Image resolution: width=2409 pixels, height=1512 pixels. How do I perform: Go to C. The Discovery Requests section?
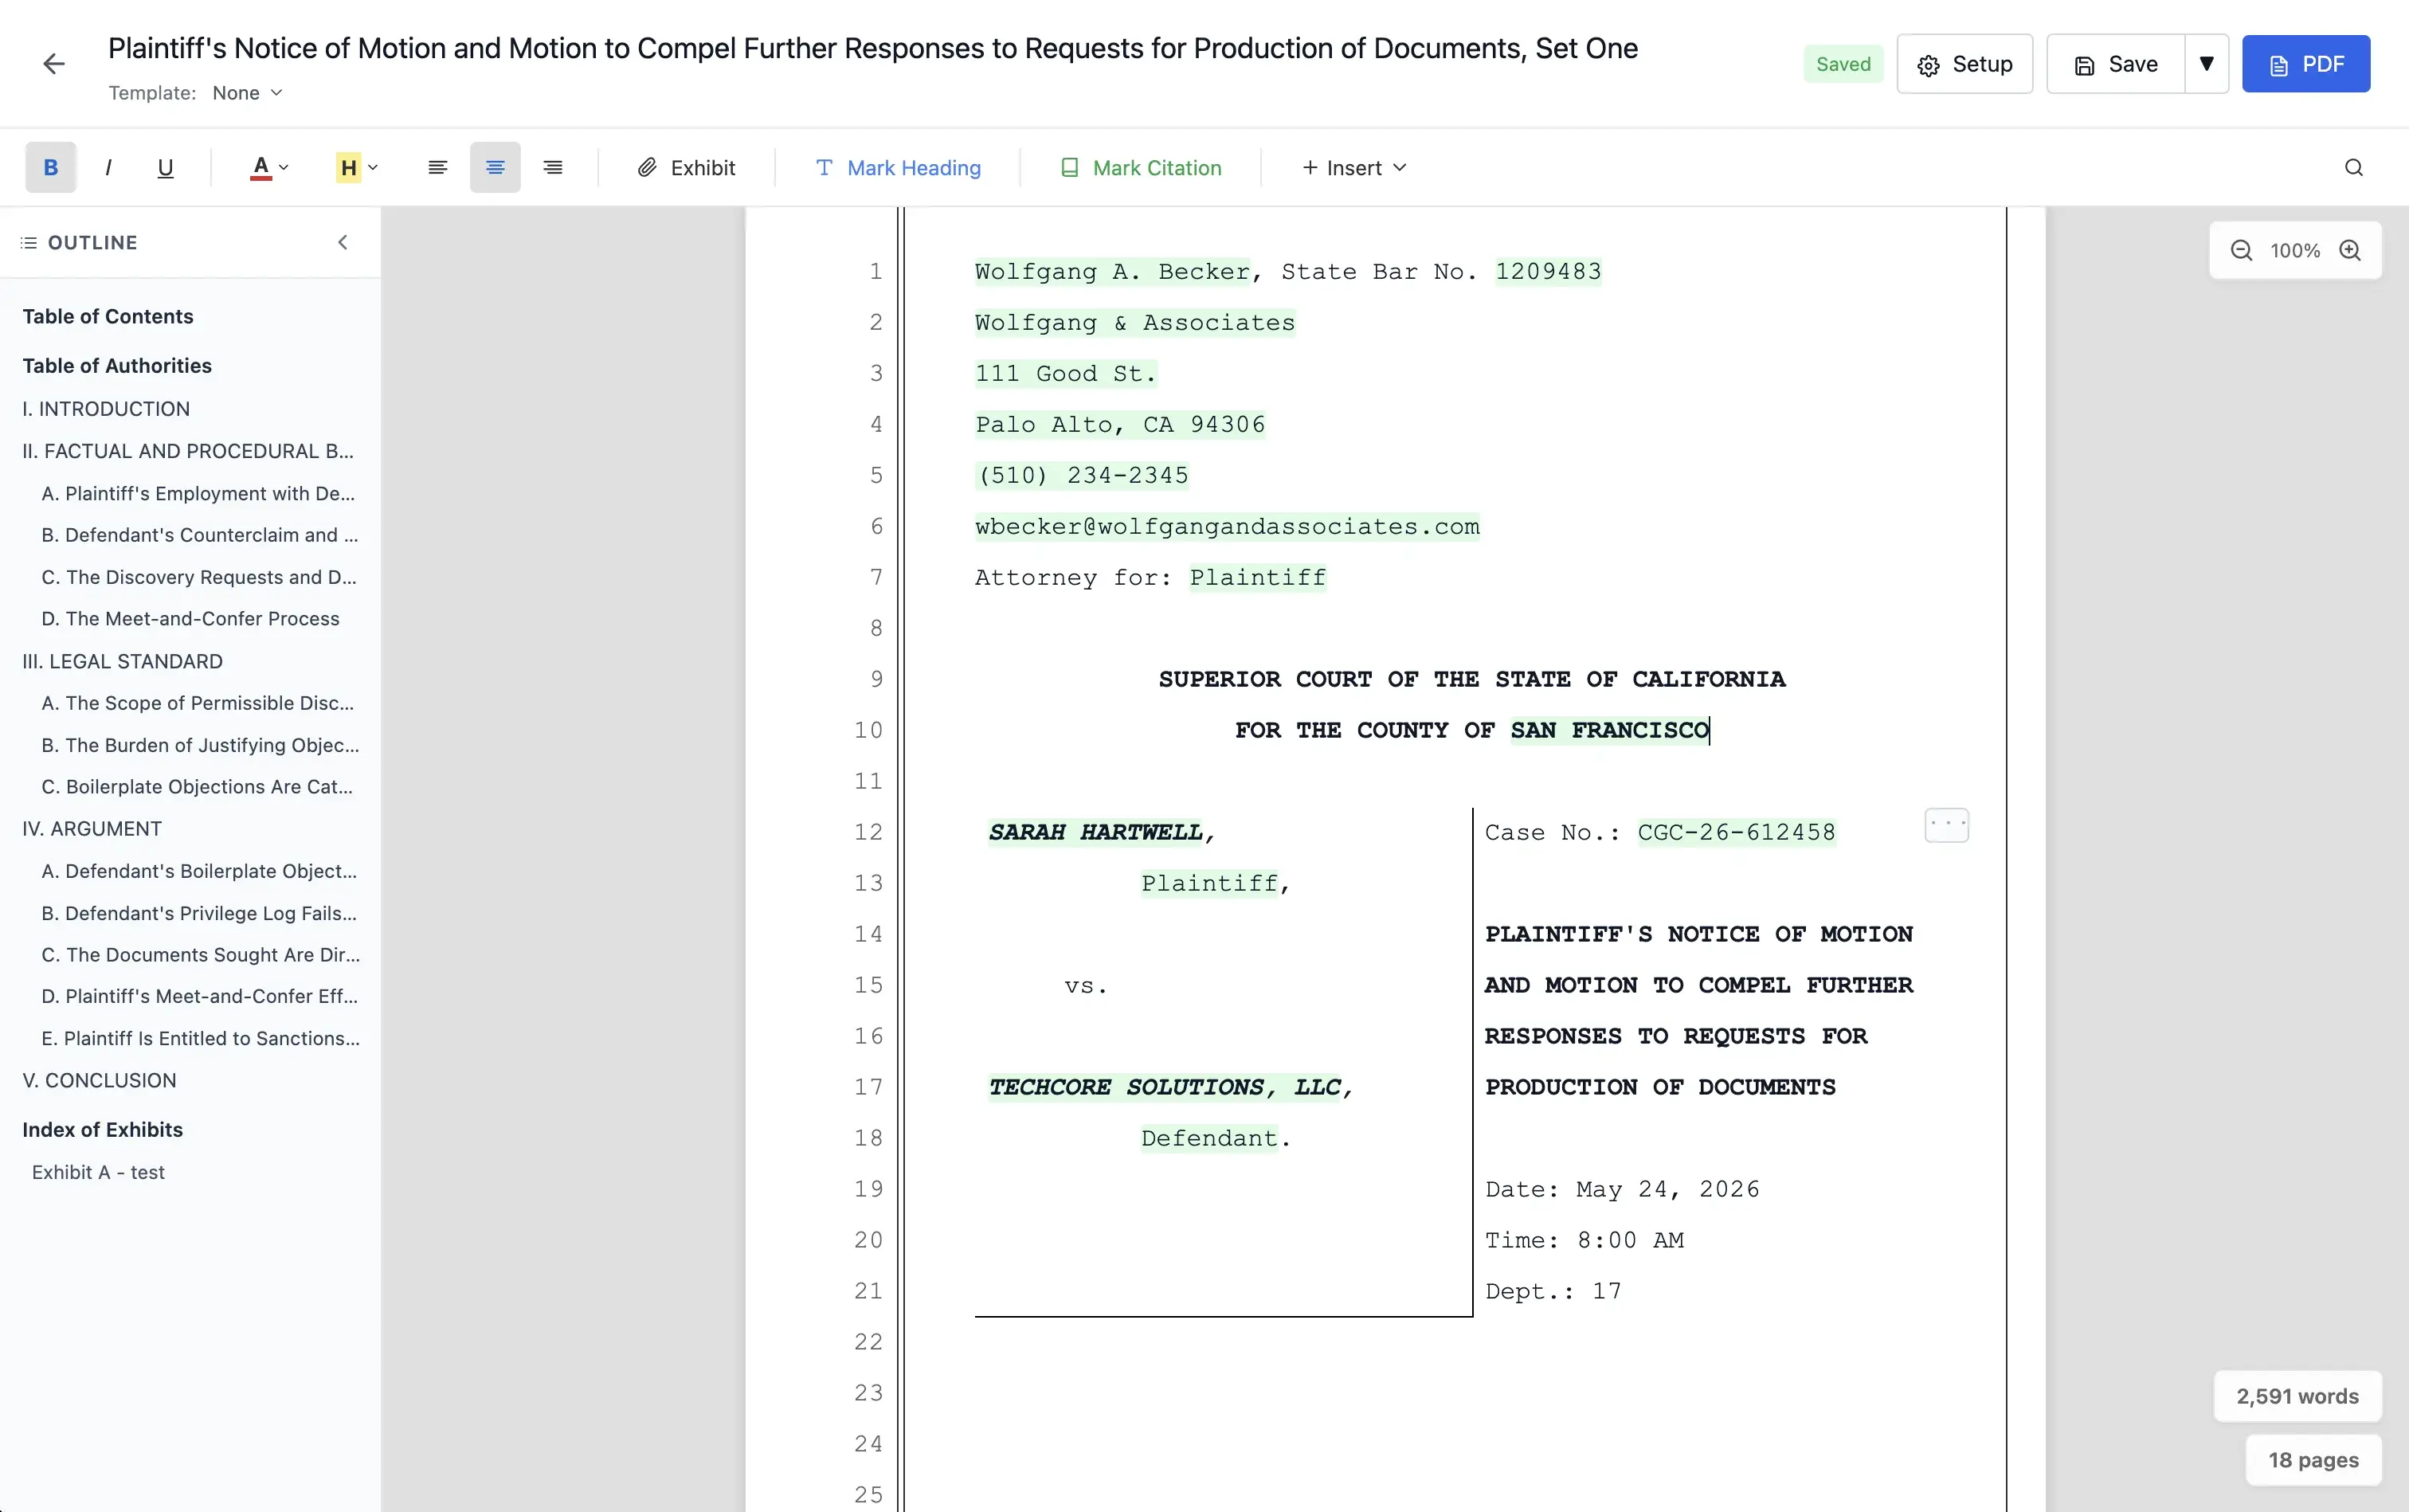pyautogui.click(x=199, y=576)
